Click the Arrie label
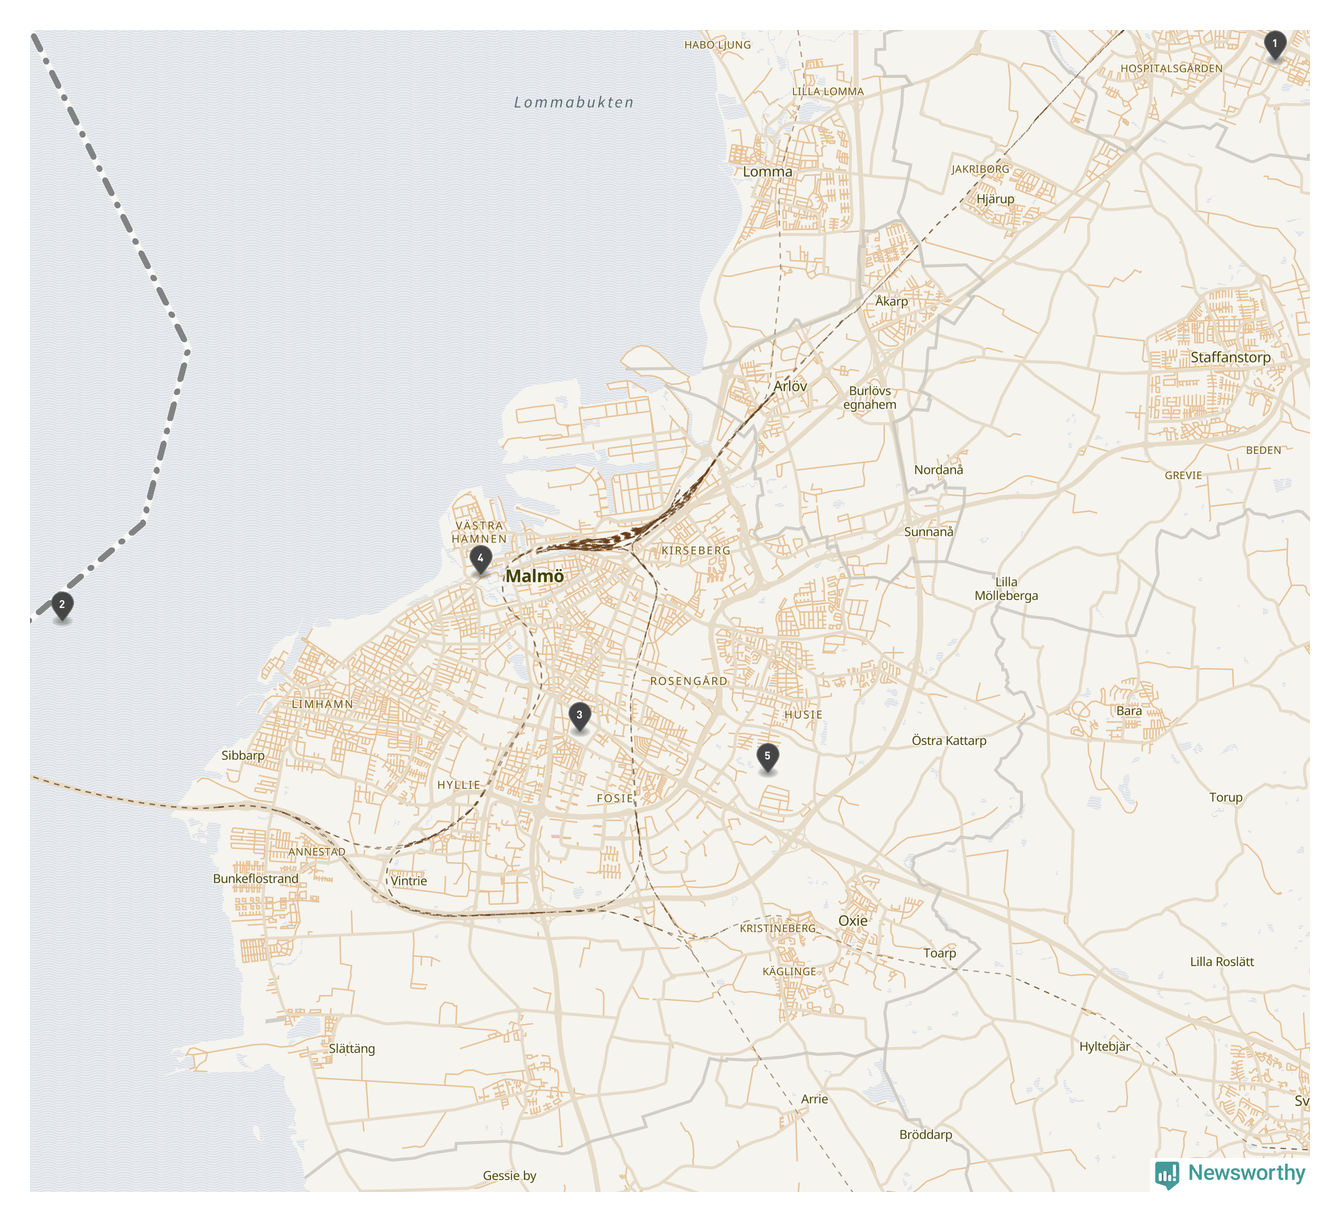The width and height of the screenshot is (1340, 1222). click(815, 1099)
